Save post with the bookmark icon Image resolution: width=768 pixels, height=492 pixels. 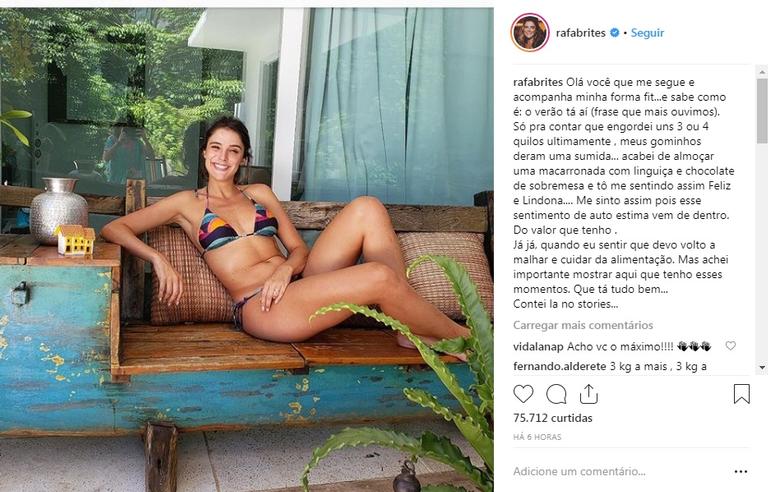tap(742, 394)
